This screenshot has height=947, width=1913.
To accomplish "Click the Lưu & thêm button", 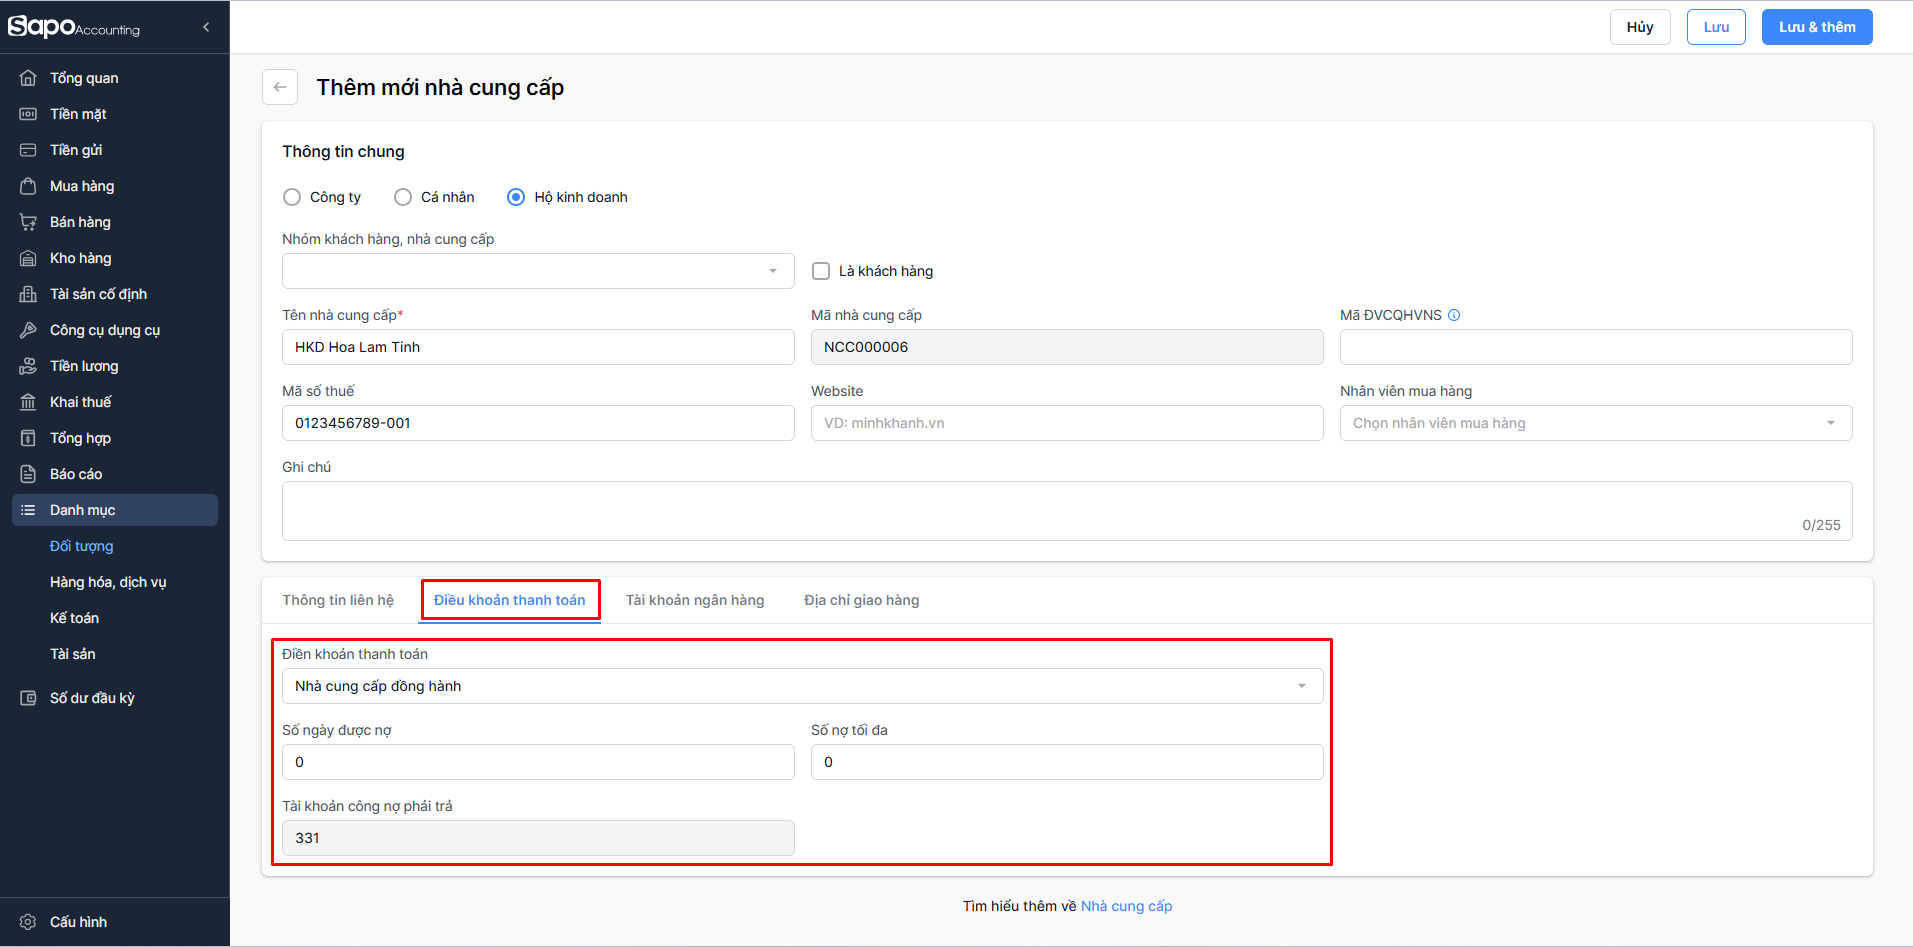I will tap(1816, 27).
